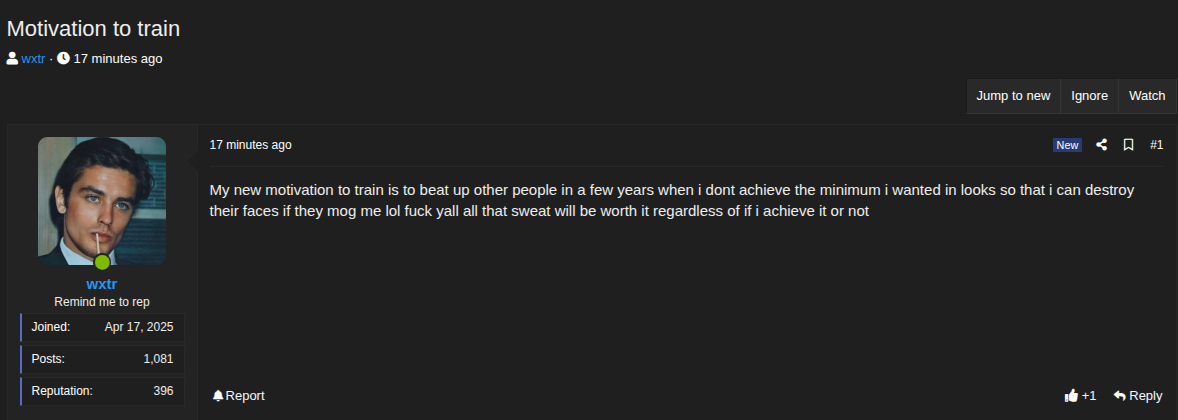Open wxtr username link under avatar
Screen dimensions: 1178x420
tap(101, 284)
